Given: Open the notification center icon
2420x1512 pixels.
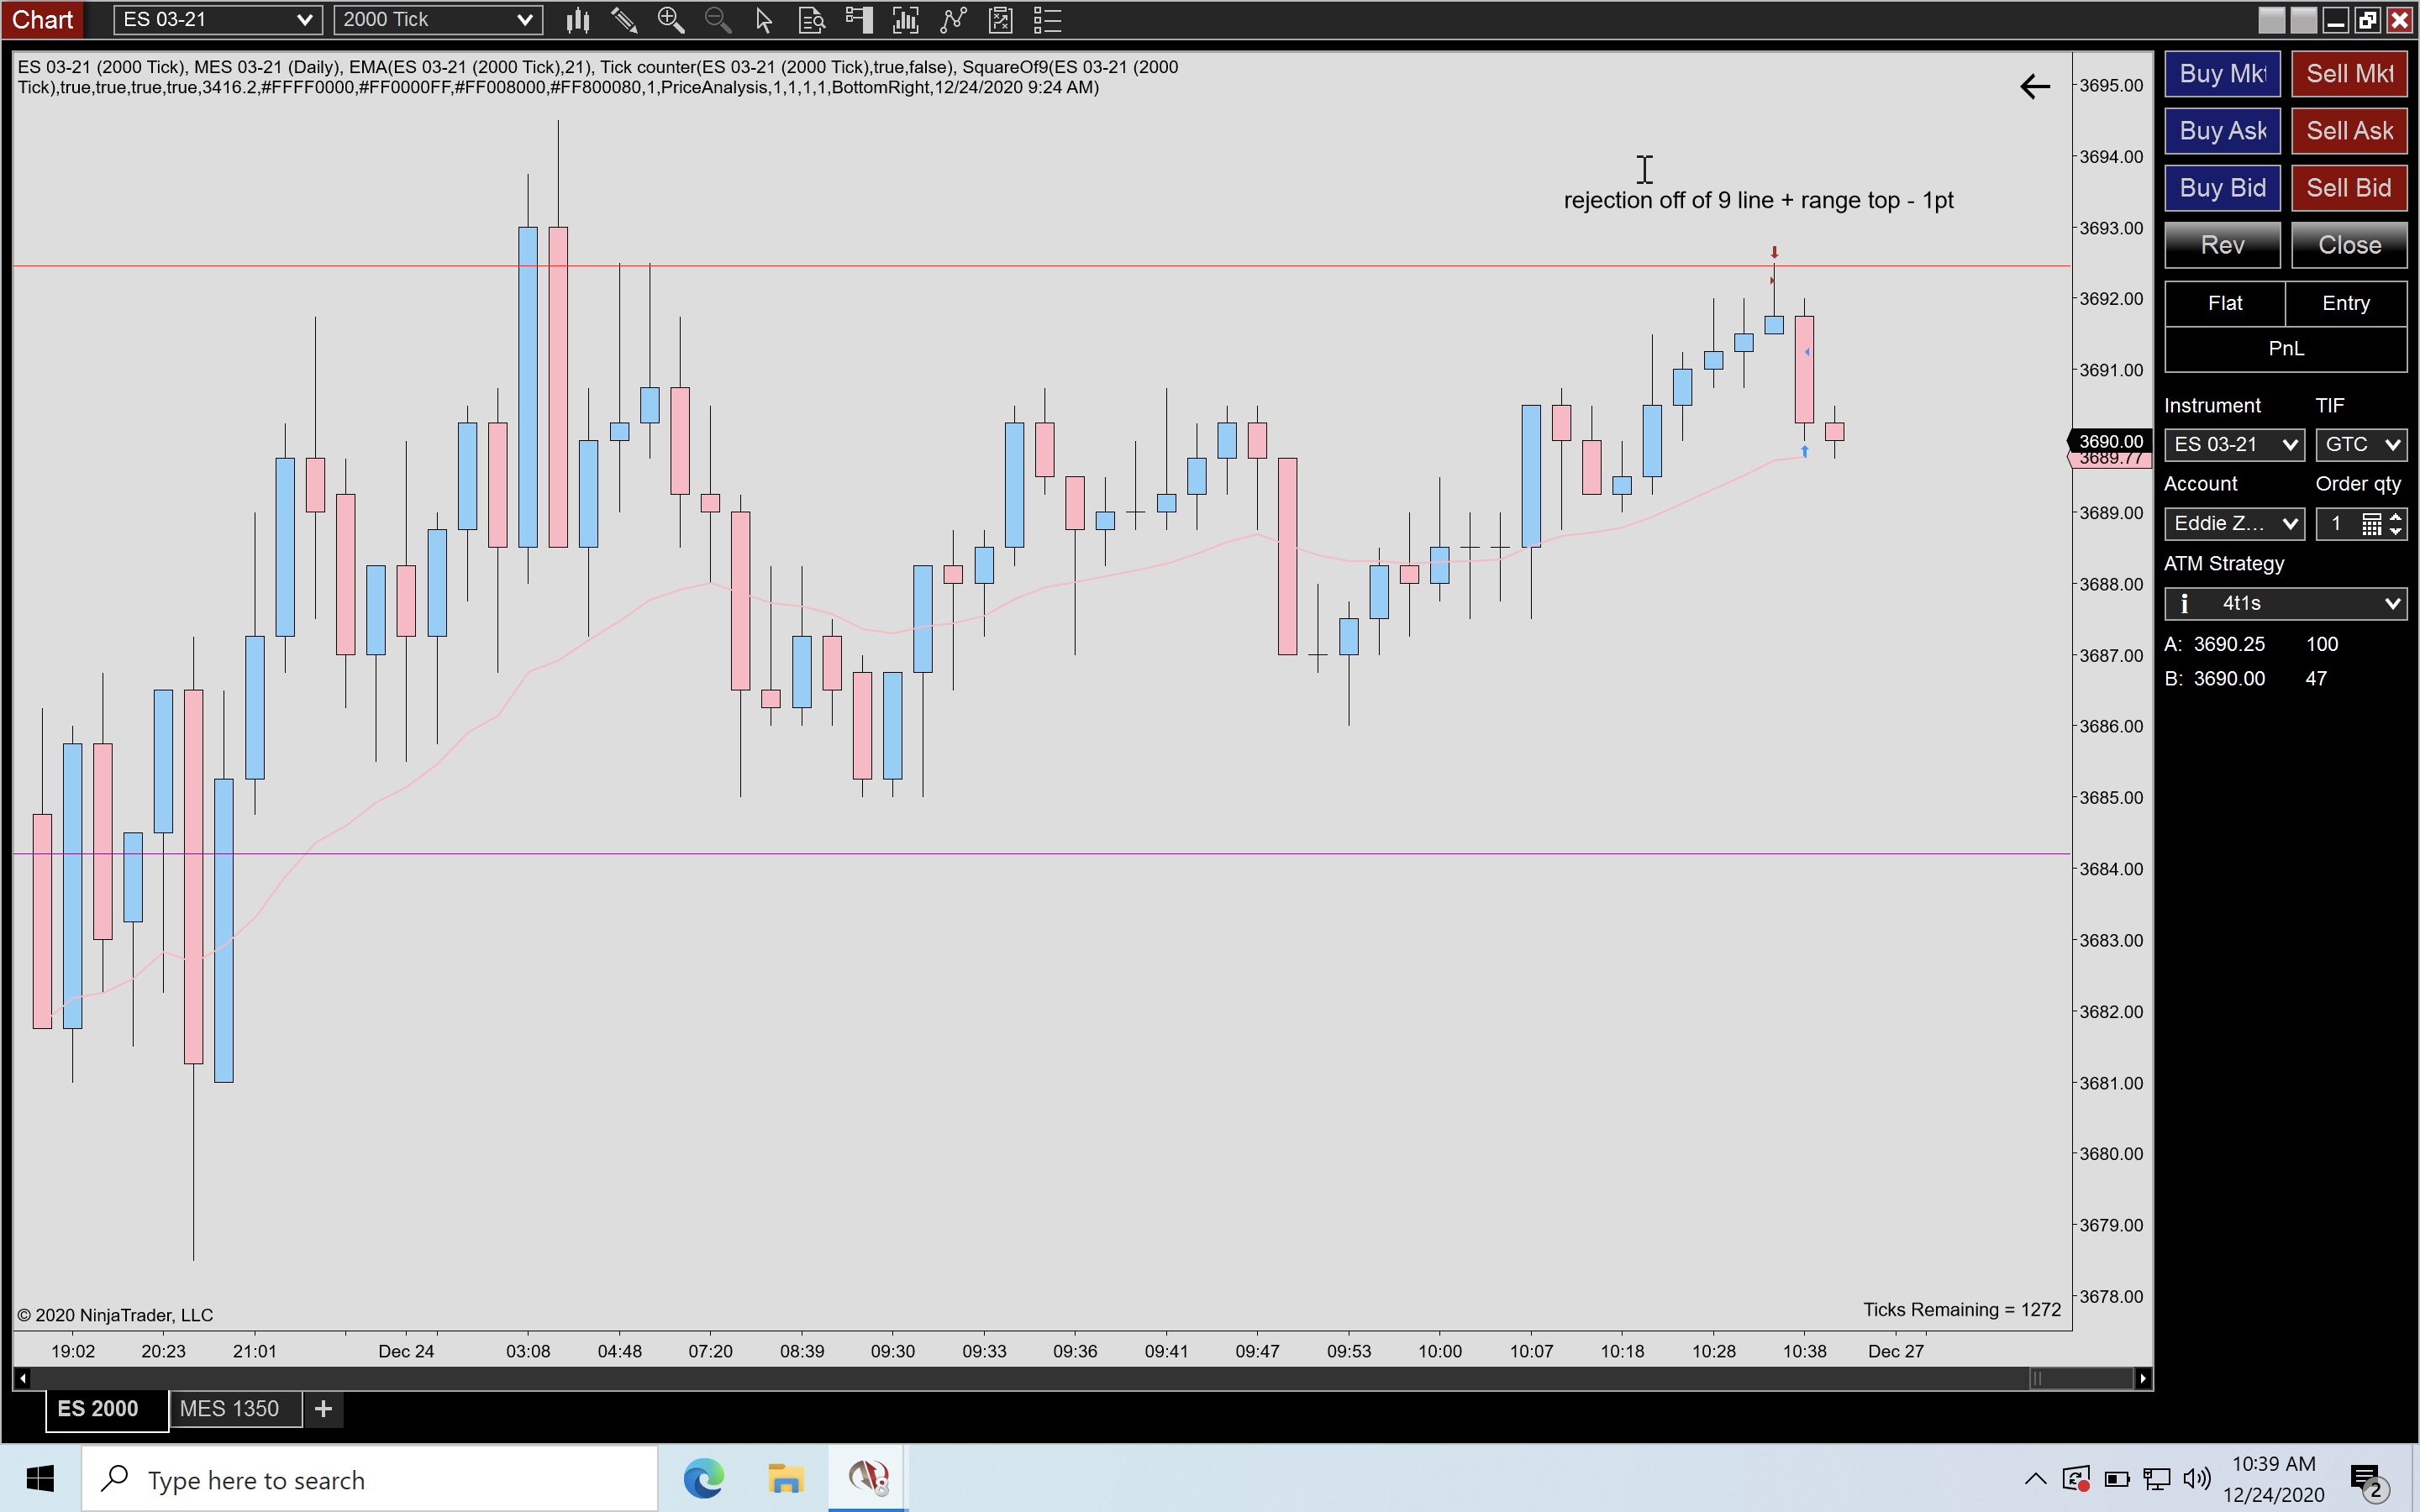Looking at the screenshot, I should [2368, 1481].
